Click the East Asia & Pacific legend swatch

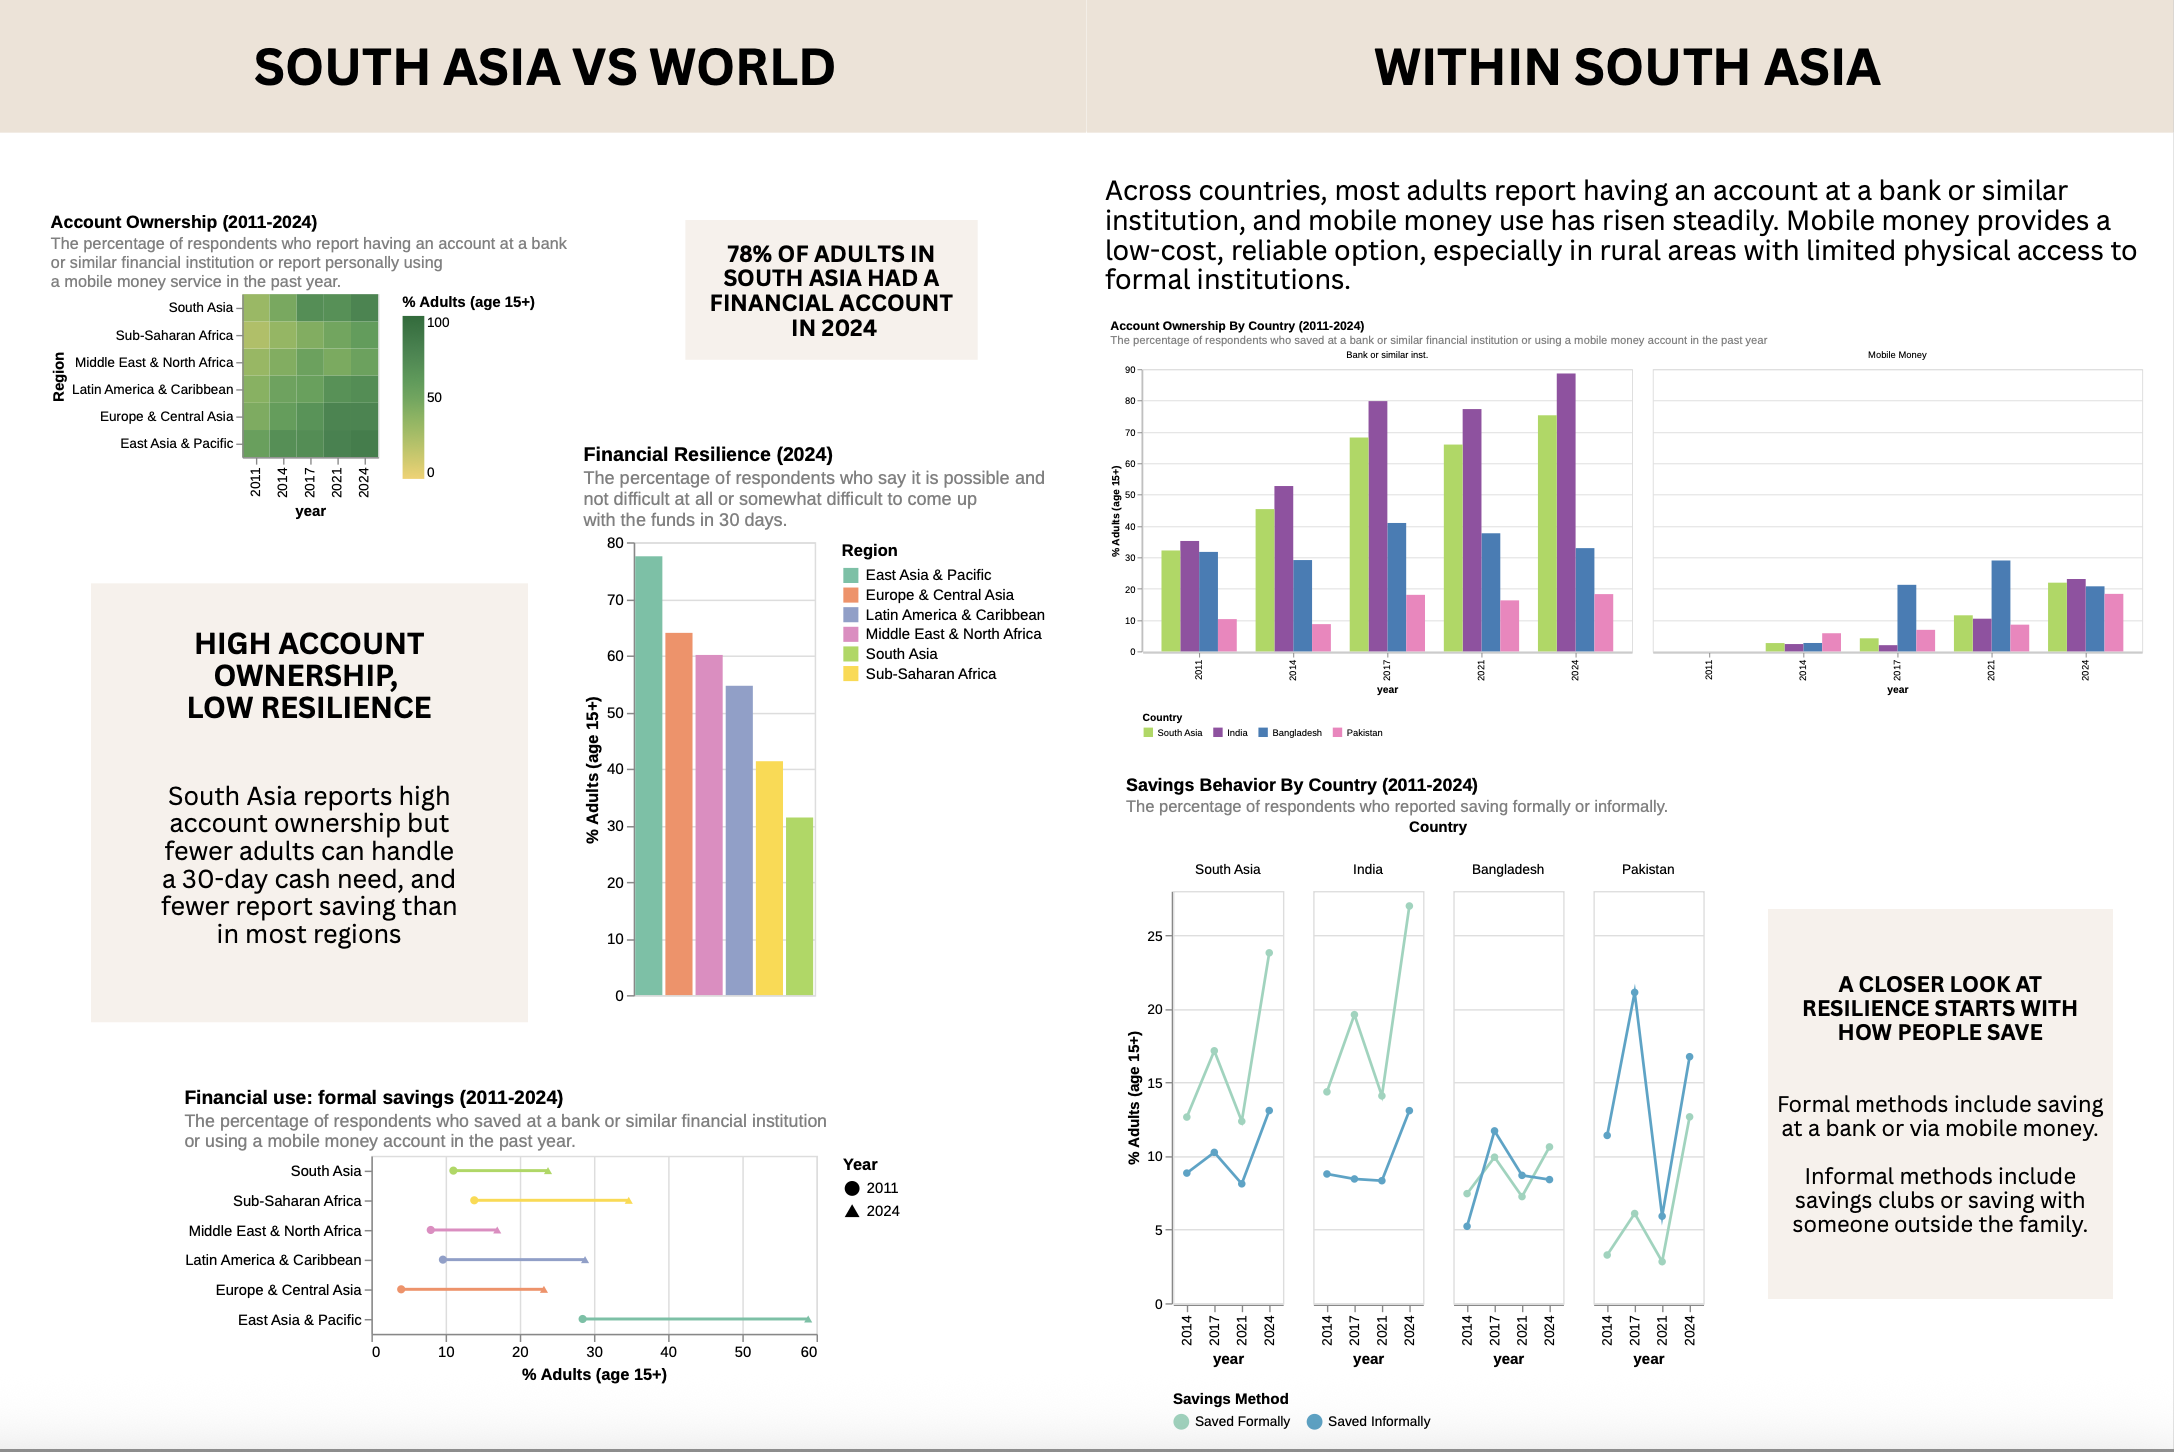pyautogui.click(x=851, y=575)
